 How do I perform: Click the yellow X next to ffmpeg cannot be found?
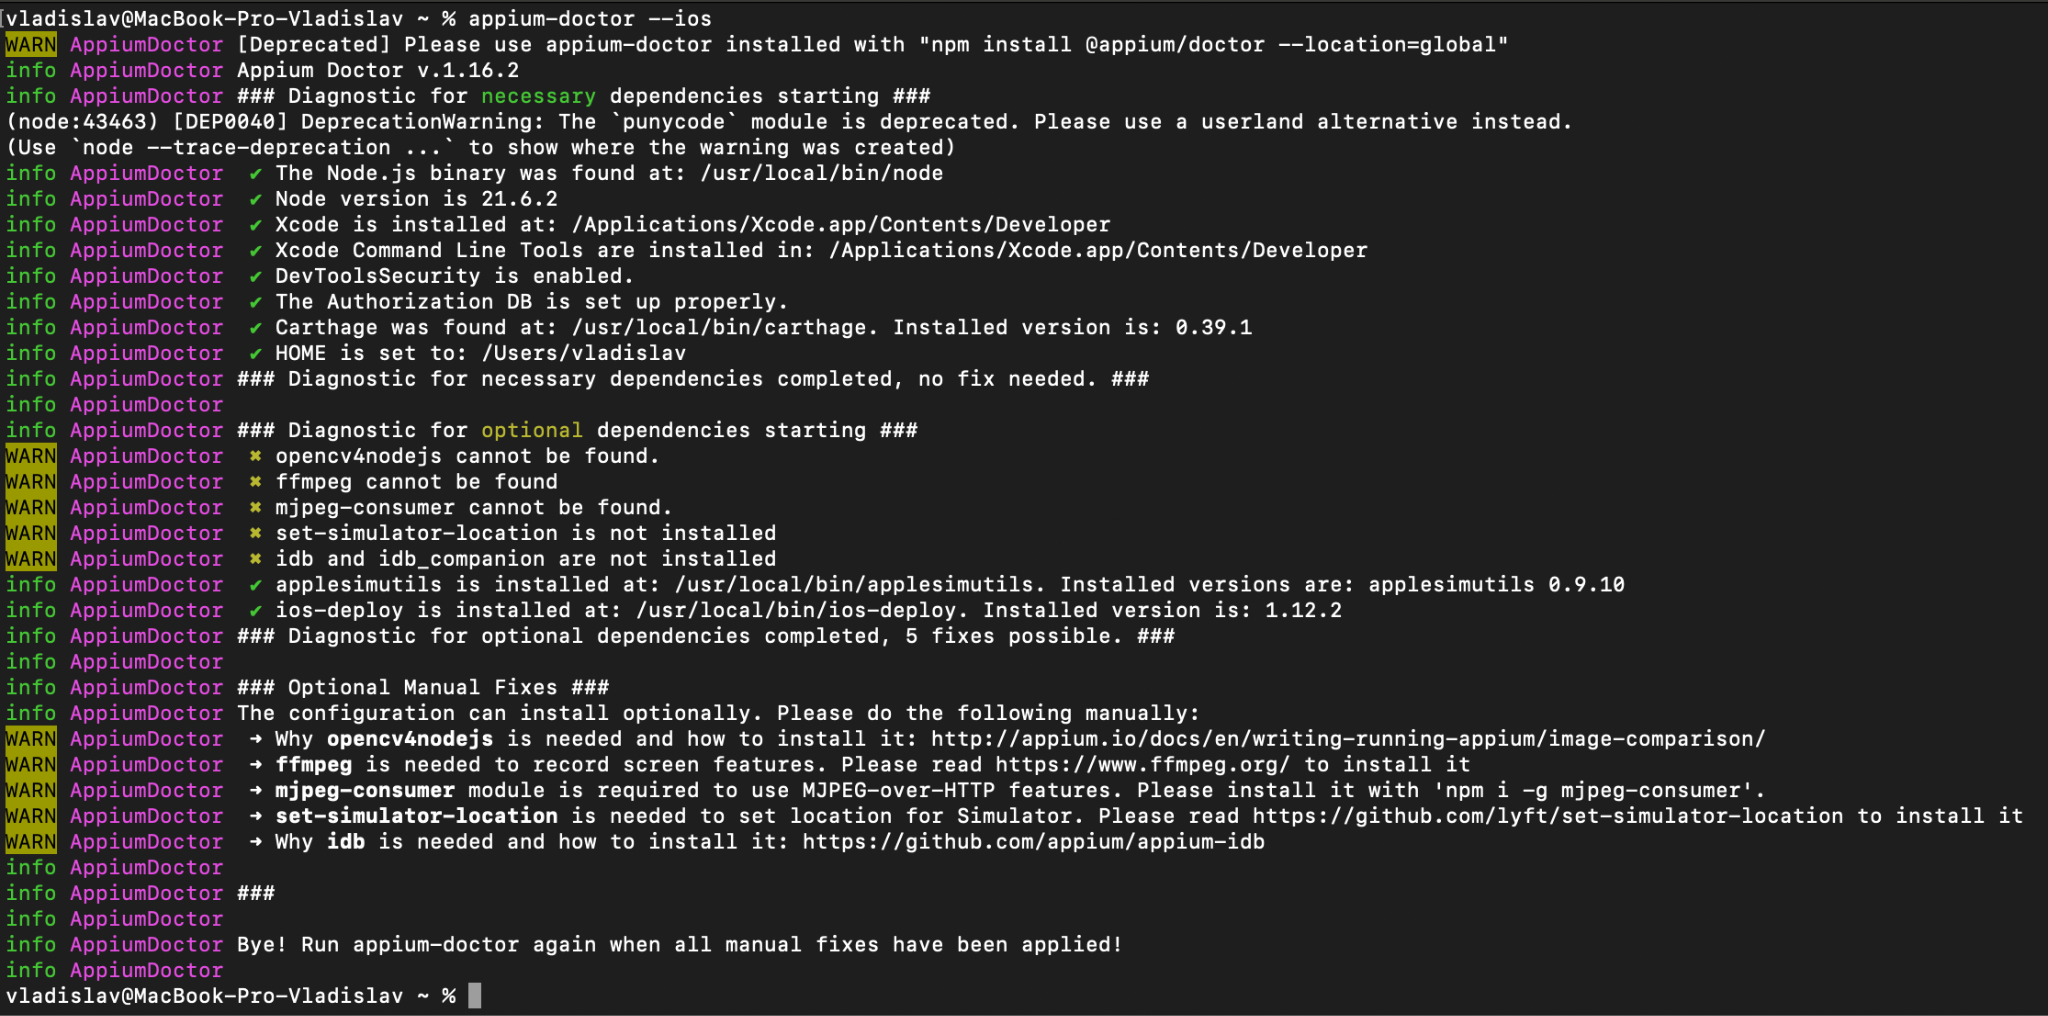point(256,483)
